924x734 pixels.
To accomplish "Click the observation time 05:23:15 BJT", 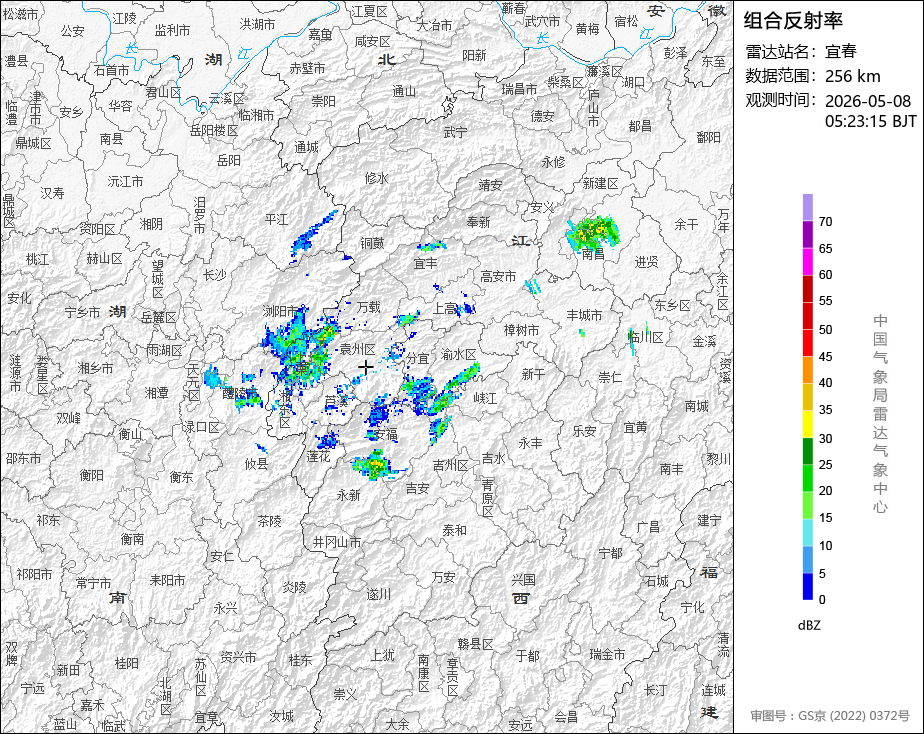I will (870, 121).
